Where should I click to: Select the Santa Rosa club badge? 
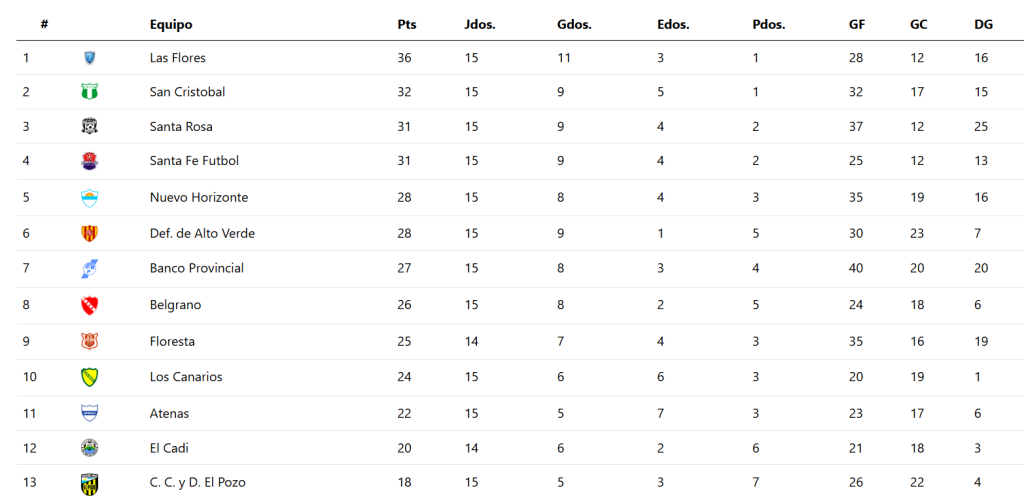coord(89,126)
